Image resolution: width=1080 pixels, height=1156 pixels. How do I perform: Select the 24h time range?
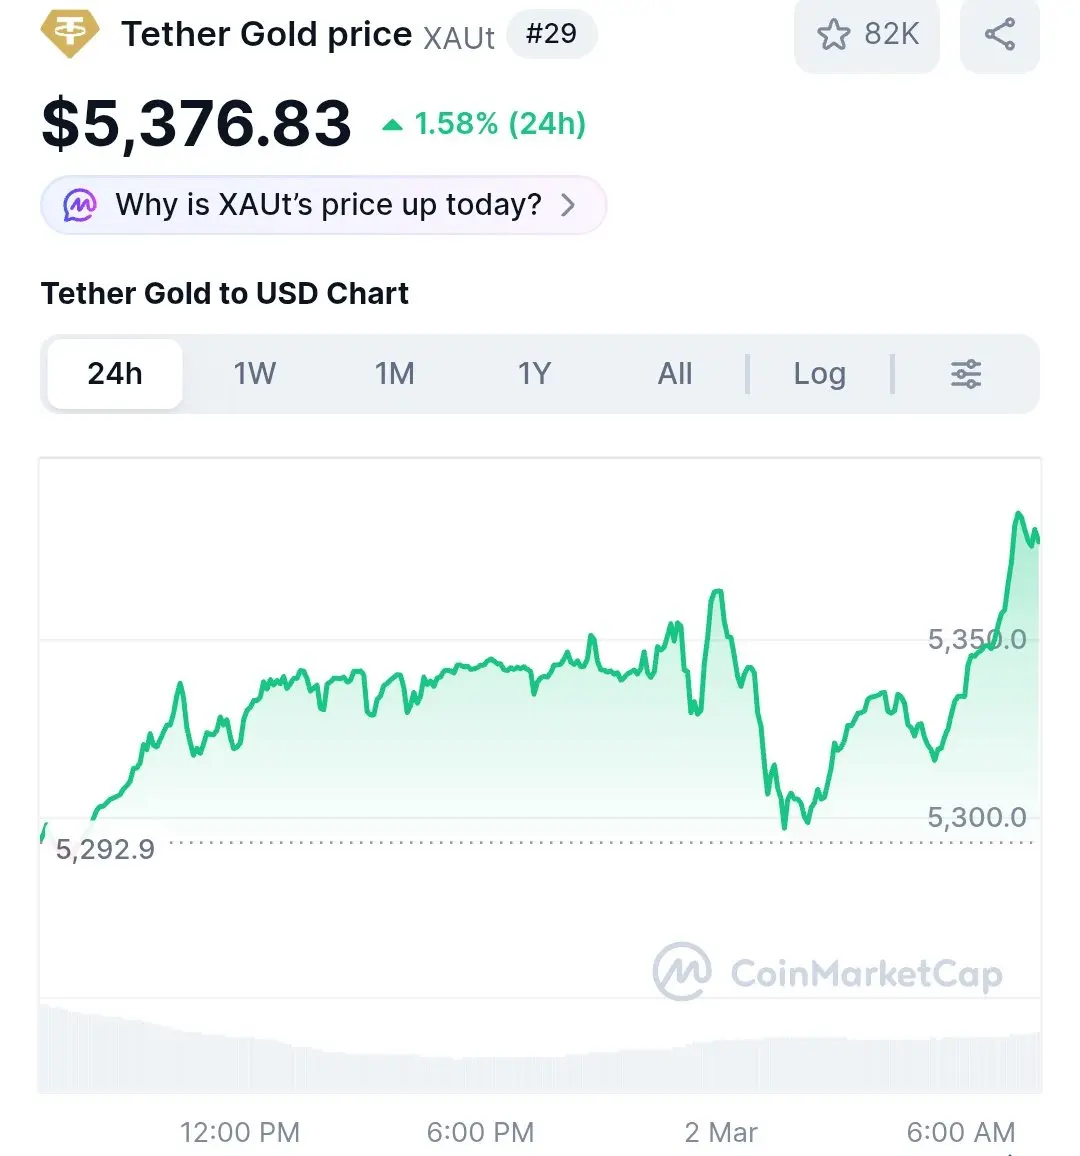point(115,374)
